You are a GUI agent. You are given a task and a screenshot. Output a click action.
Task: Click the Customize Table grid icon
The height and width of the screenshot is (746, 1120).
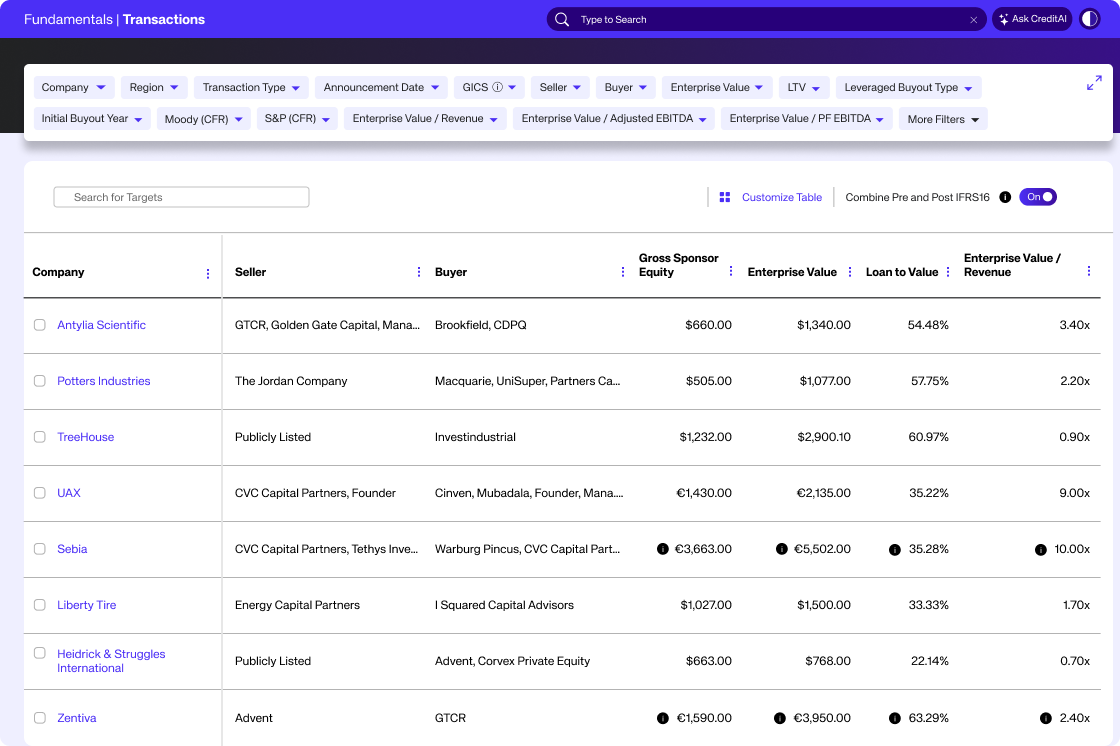pos(724,197)
